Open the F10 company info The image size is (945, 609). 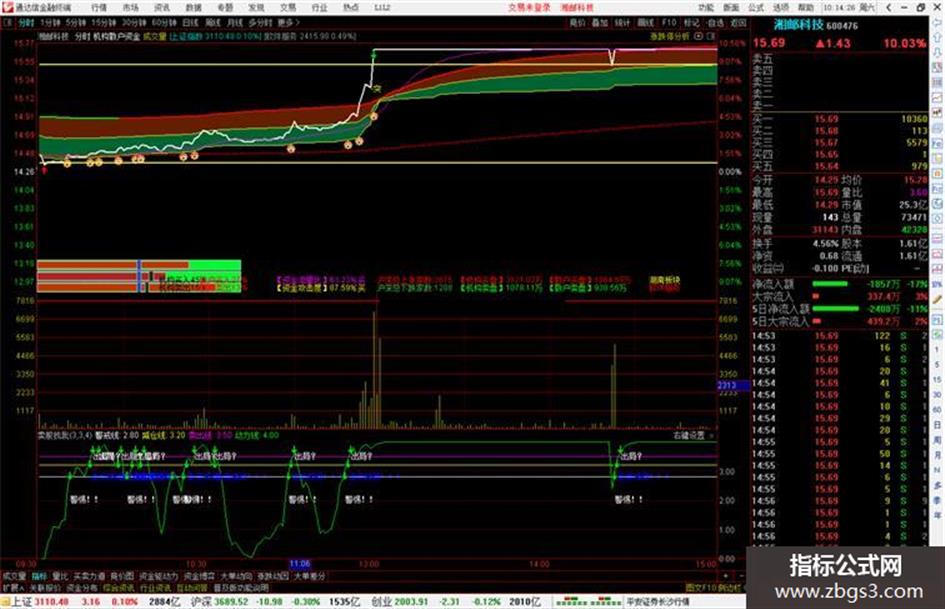pos(669,22)
